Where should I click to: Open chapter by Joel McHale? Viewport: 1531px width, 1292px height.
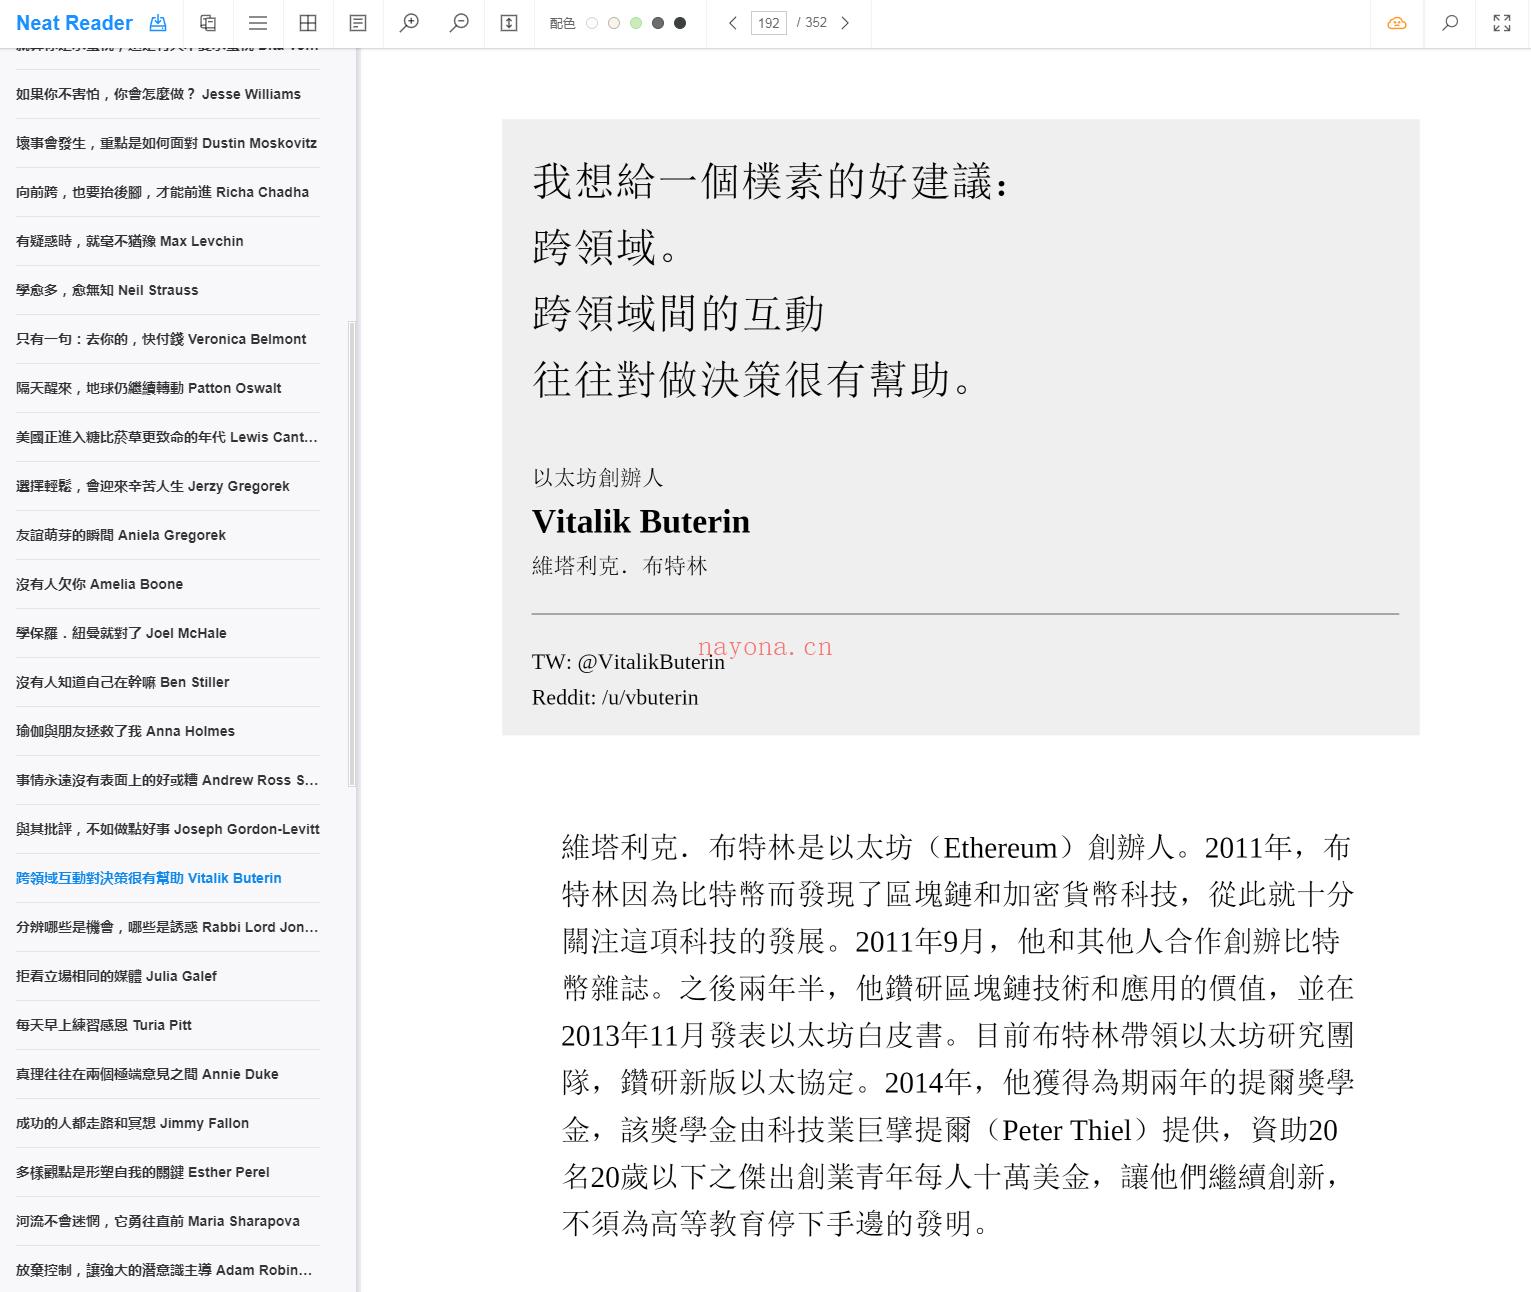[x=168, y=633]
